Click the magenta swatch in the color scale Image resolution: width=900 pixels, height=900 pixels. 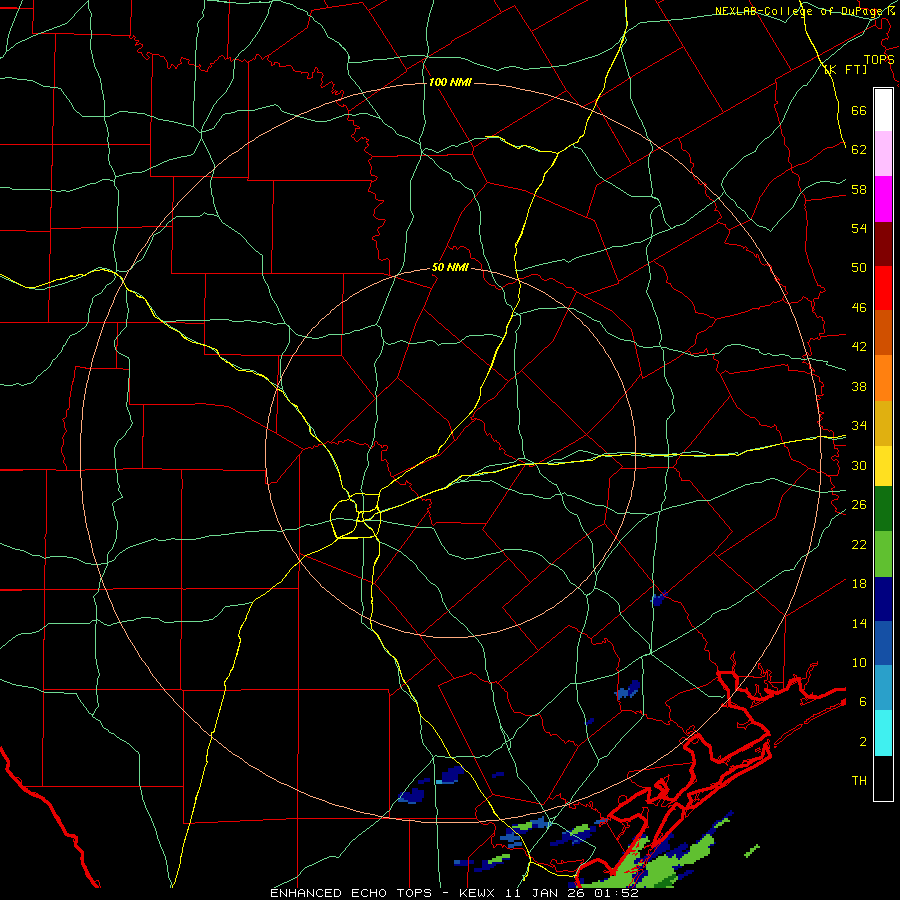point(883,199)
